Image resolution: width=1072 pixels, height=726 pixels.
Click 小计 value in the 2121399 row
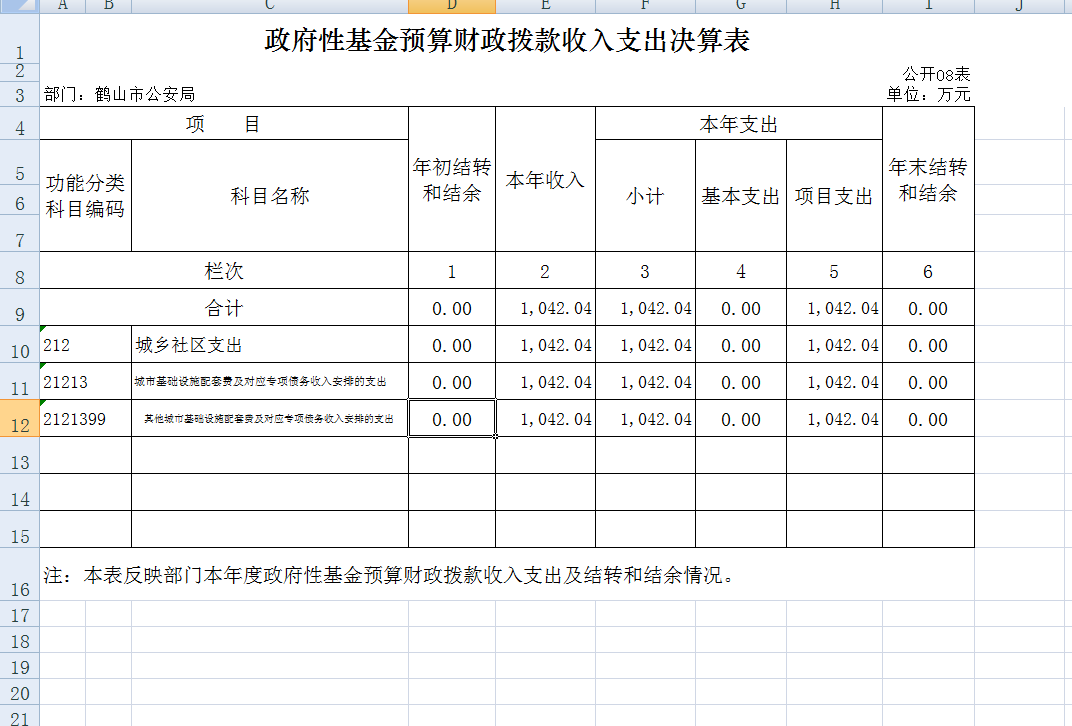(645, 418)
